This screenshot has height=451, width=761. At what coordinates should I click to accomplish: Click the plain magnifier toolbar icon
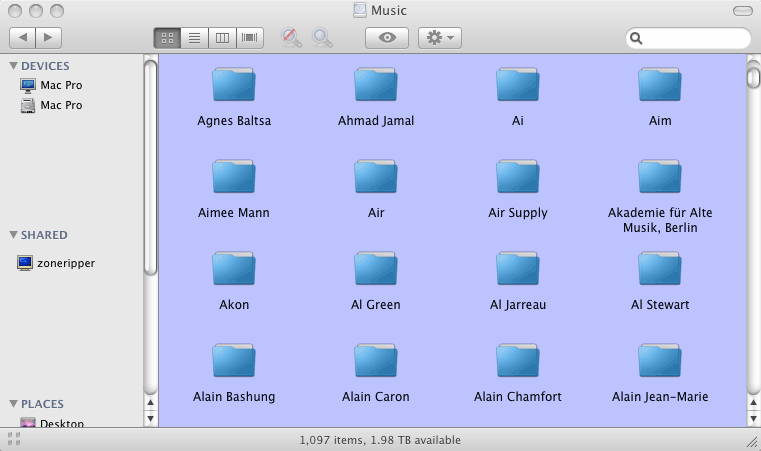pos(322,37)
